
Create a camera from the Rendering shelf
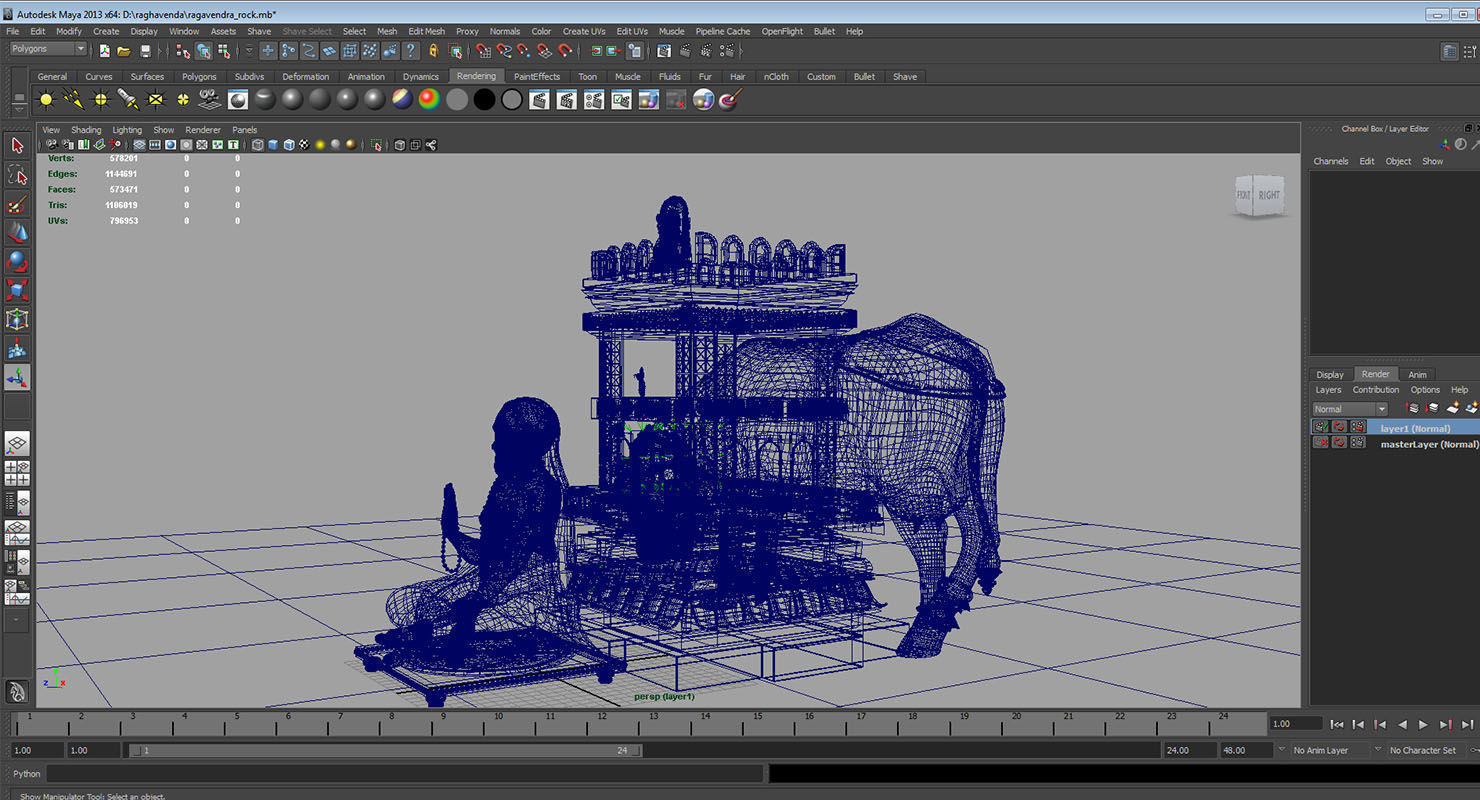click(x=210, y=100)
